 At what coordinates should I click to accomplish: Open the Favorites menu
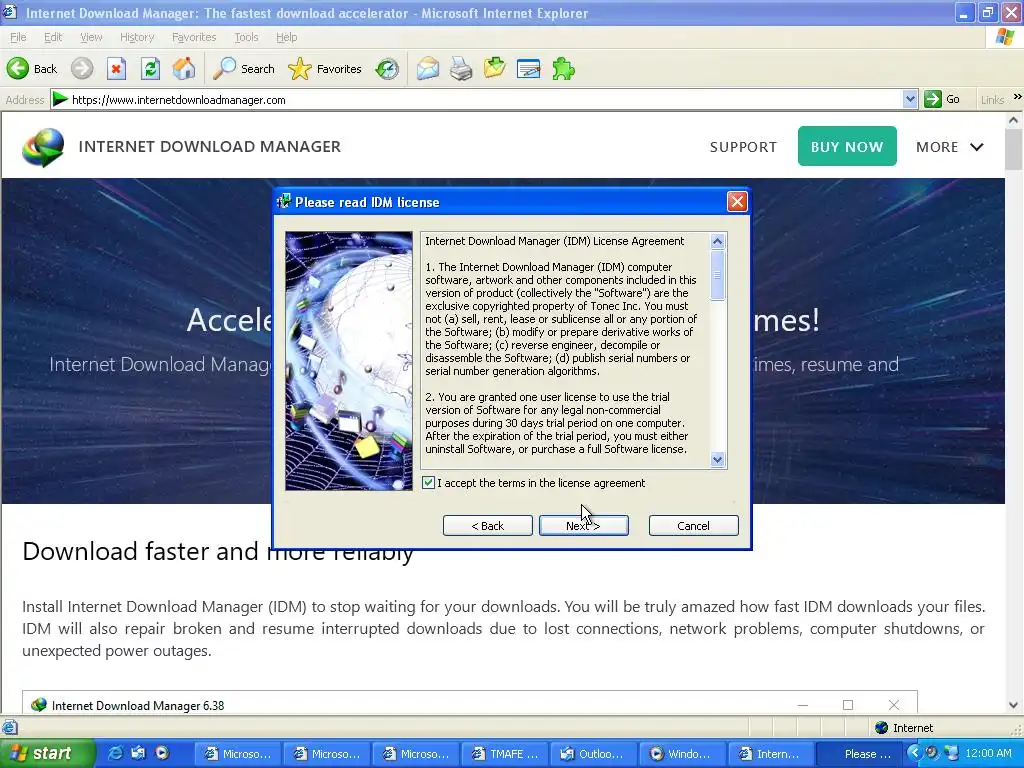194,37
